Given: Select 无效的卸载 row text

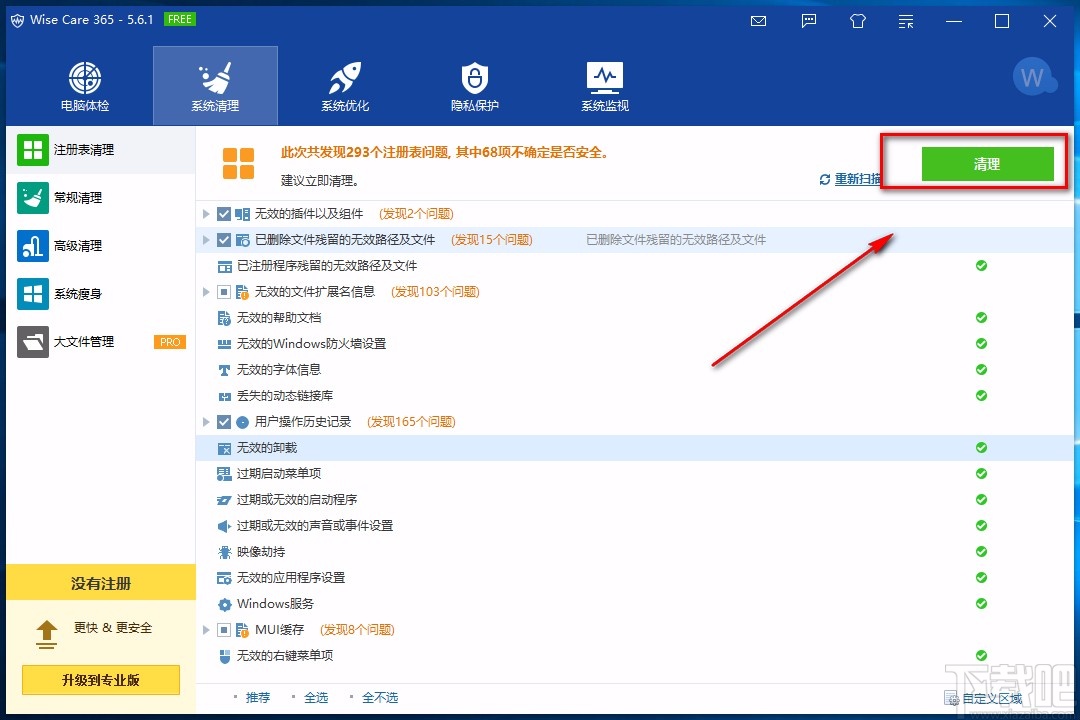Looking at the screenshot, I should pyautogui.click(x=267, y=448).
